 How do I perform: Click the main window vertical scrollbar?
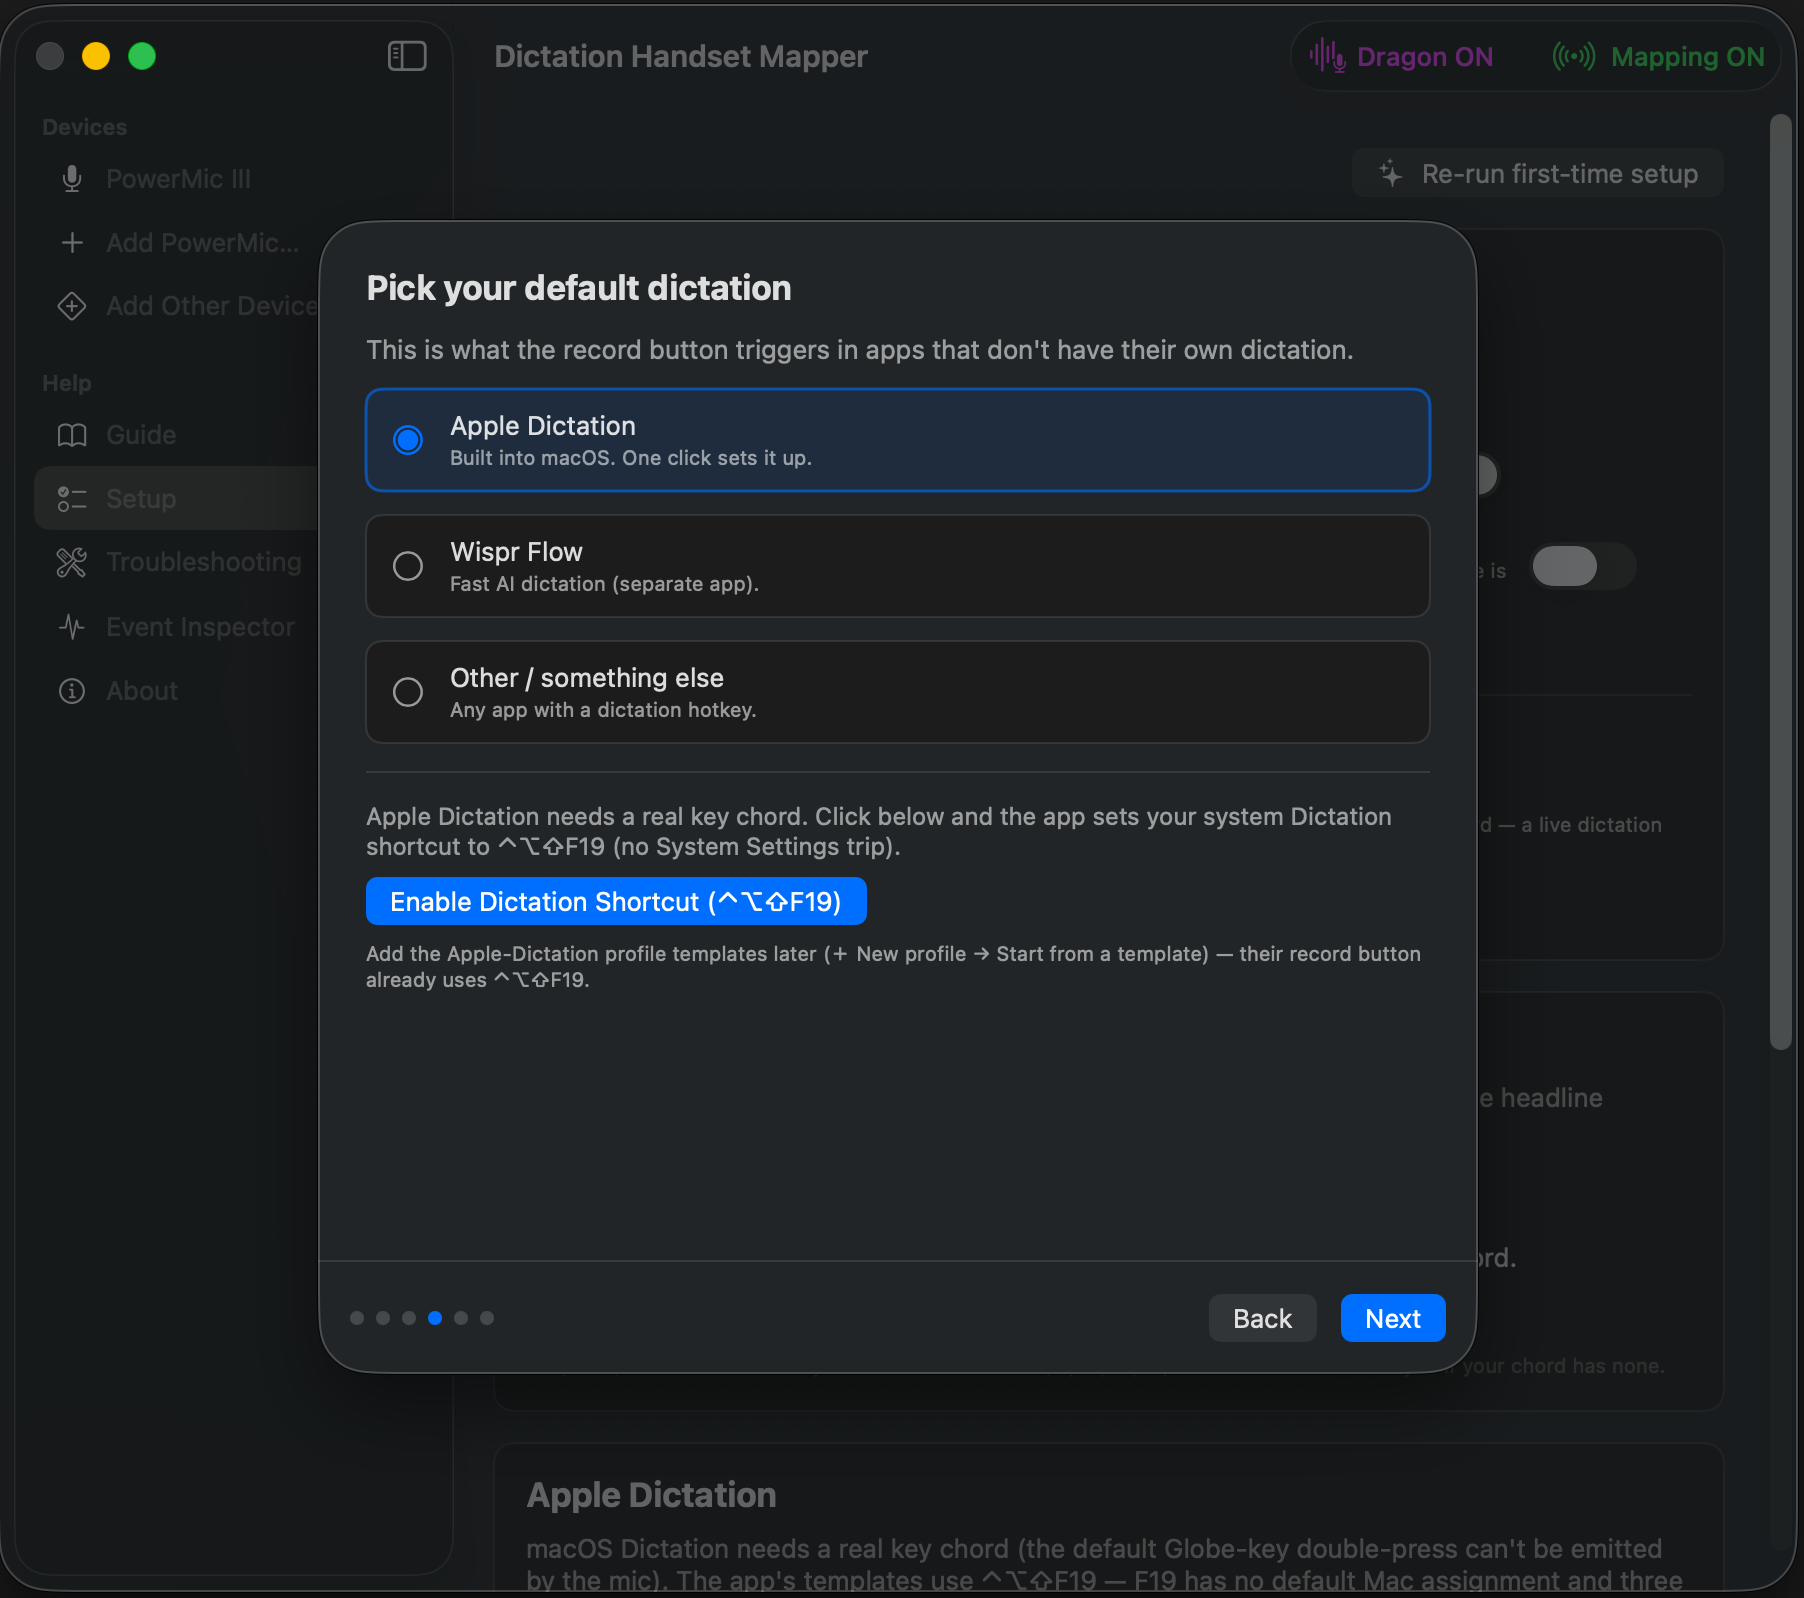click(1780, 582)
